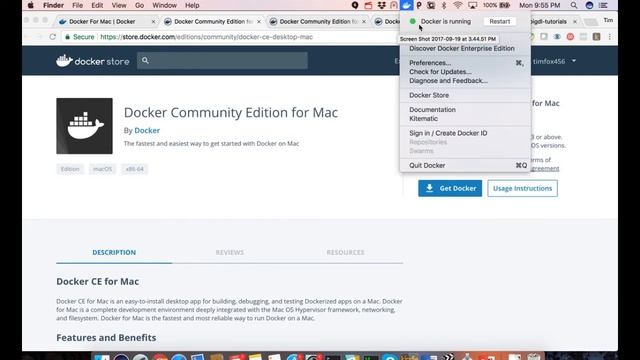Open Spotlight search icon
The image size is (640, 360).
[x=574, y=5]
